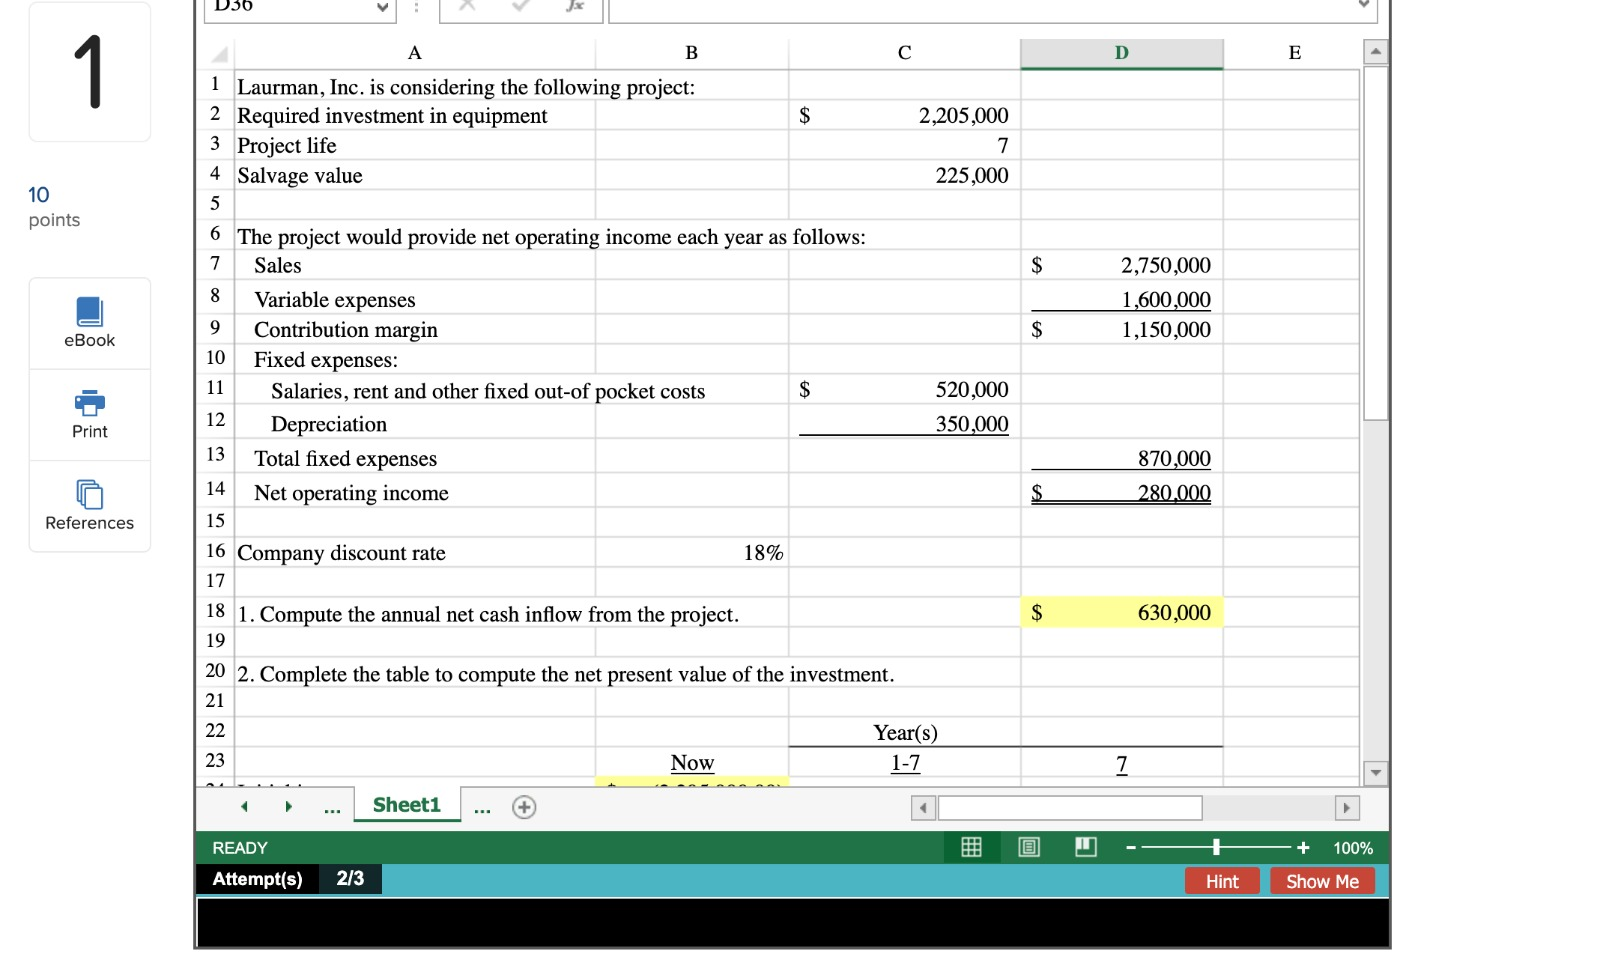
Task: Click the 'Now' column heading cell
Action: coord(692,763)
